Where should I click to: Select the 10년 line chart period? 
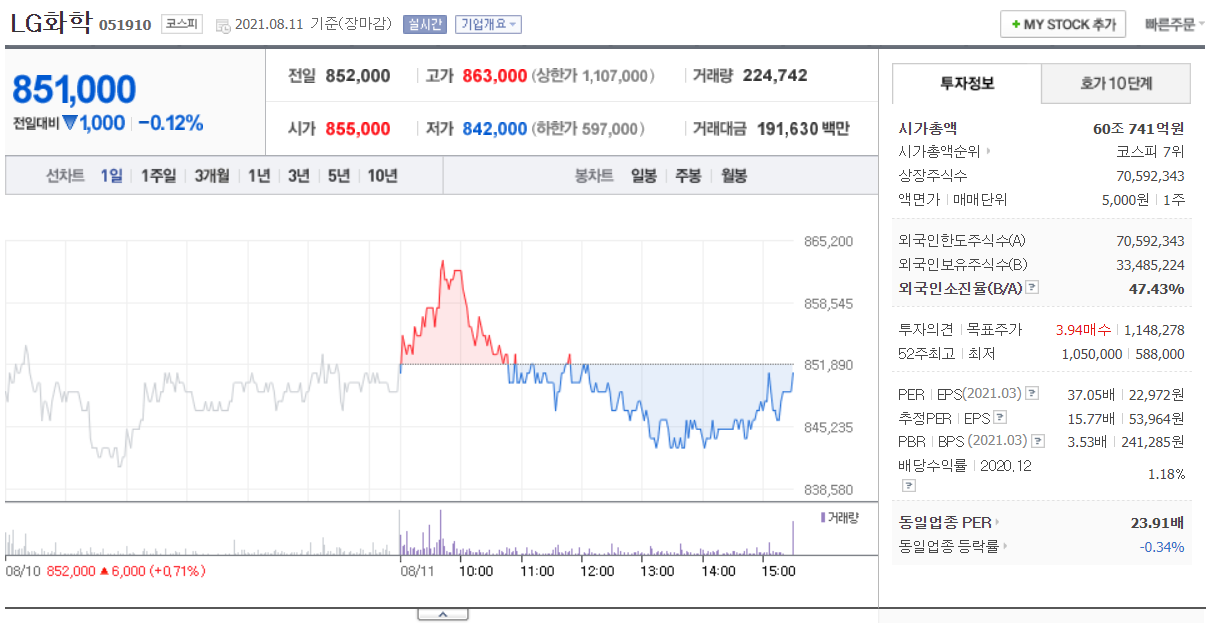(382, 176)
